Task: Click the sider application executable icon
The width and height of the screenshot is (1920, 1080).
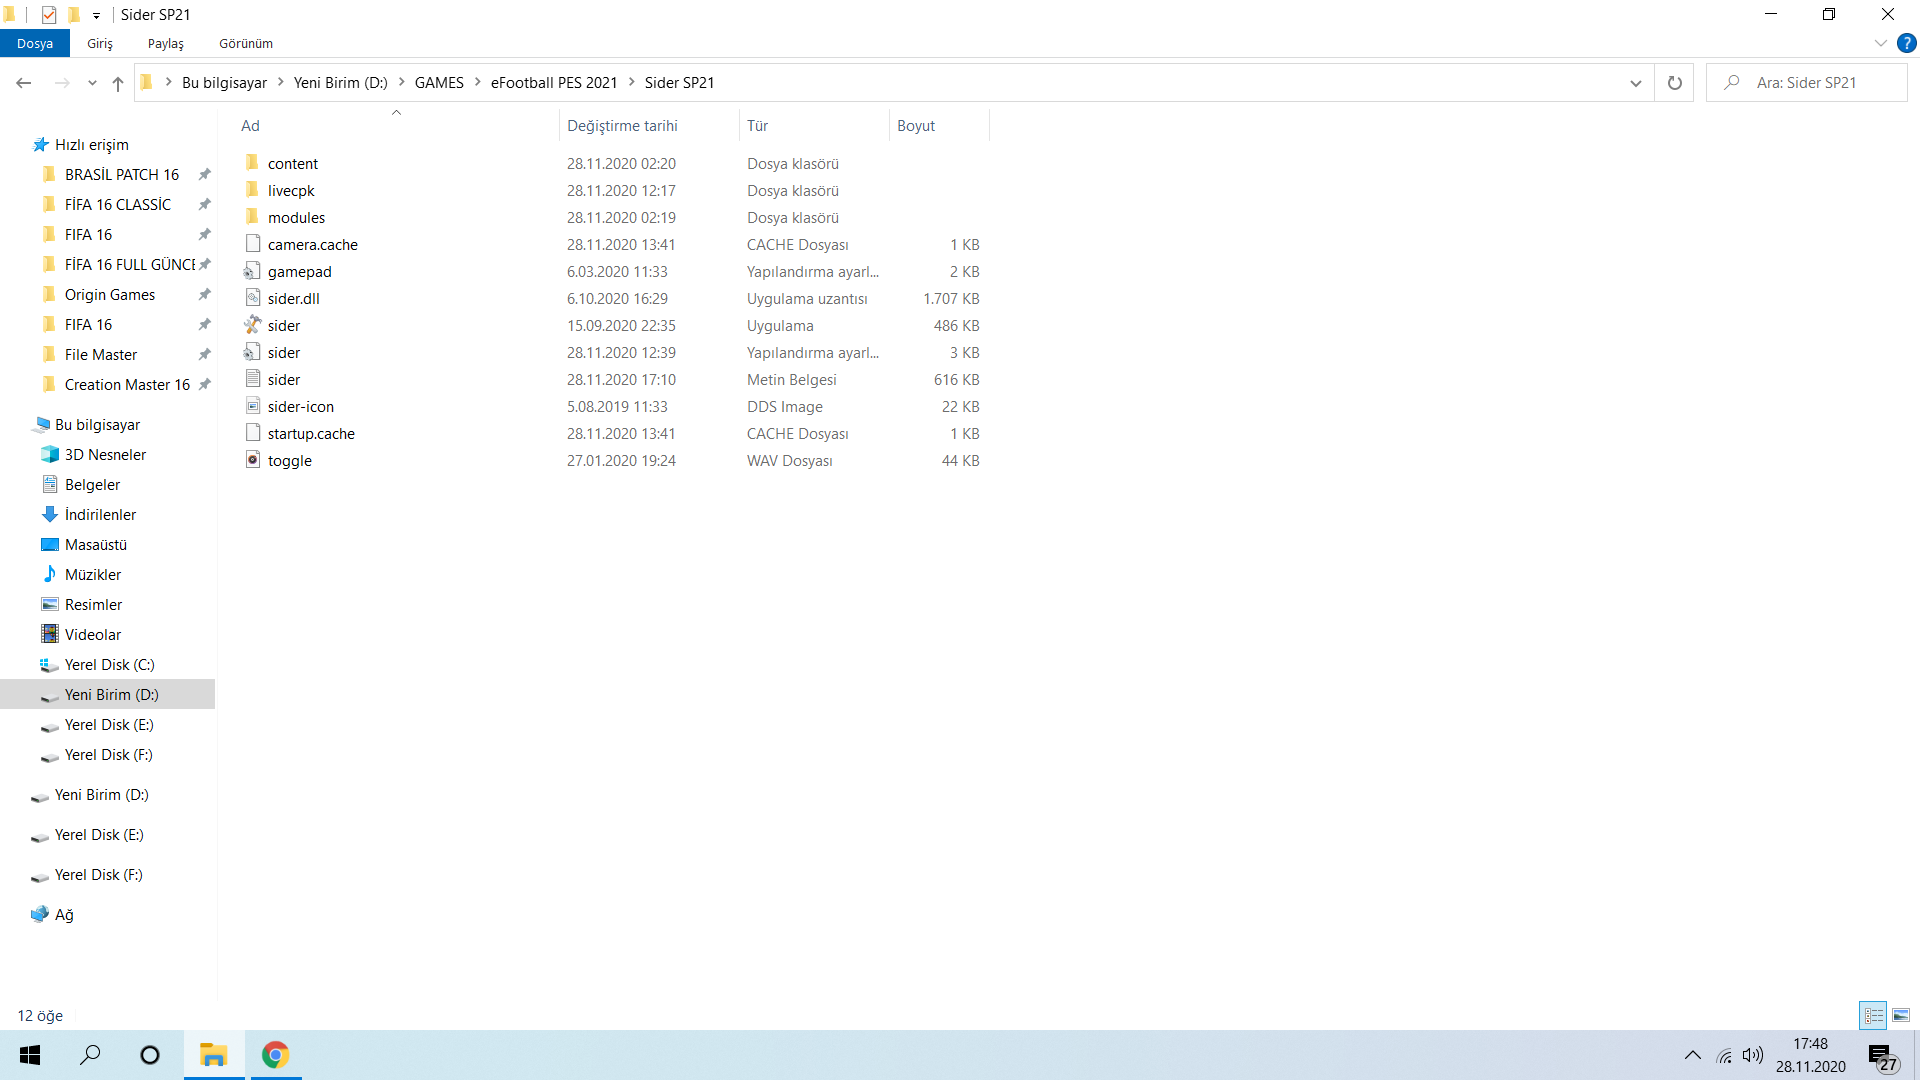Action: 253,325
